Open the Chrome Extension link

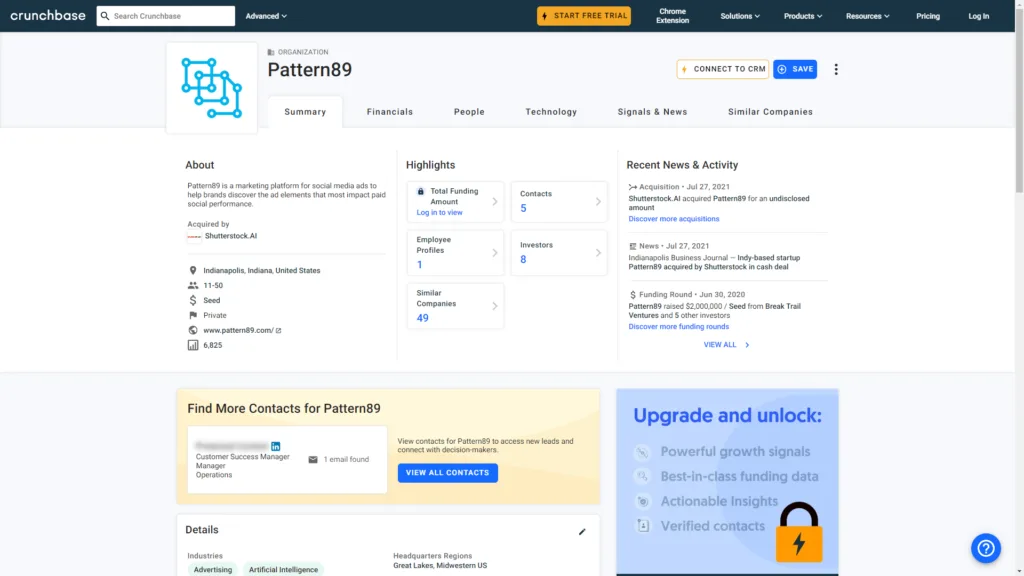(x=672, y=16)
